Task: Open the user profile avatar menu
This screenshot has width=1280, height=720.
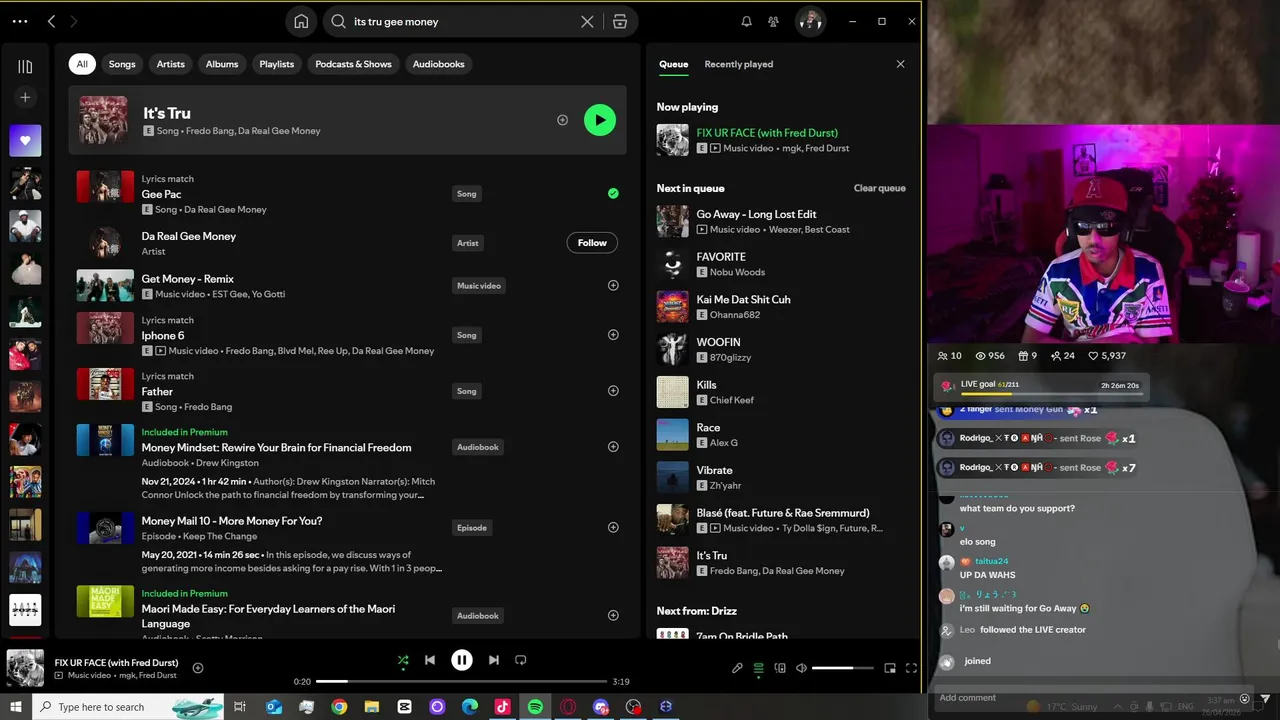Action: pos(810,21)
